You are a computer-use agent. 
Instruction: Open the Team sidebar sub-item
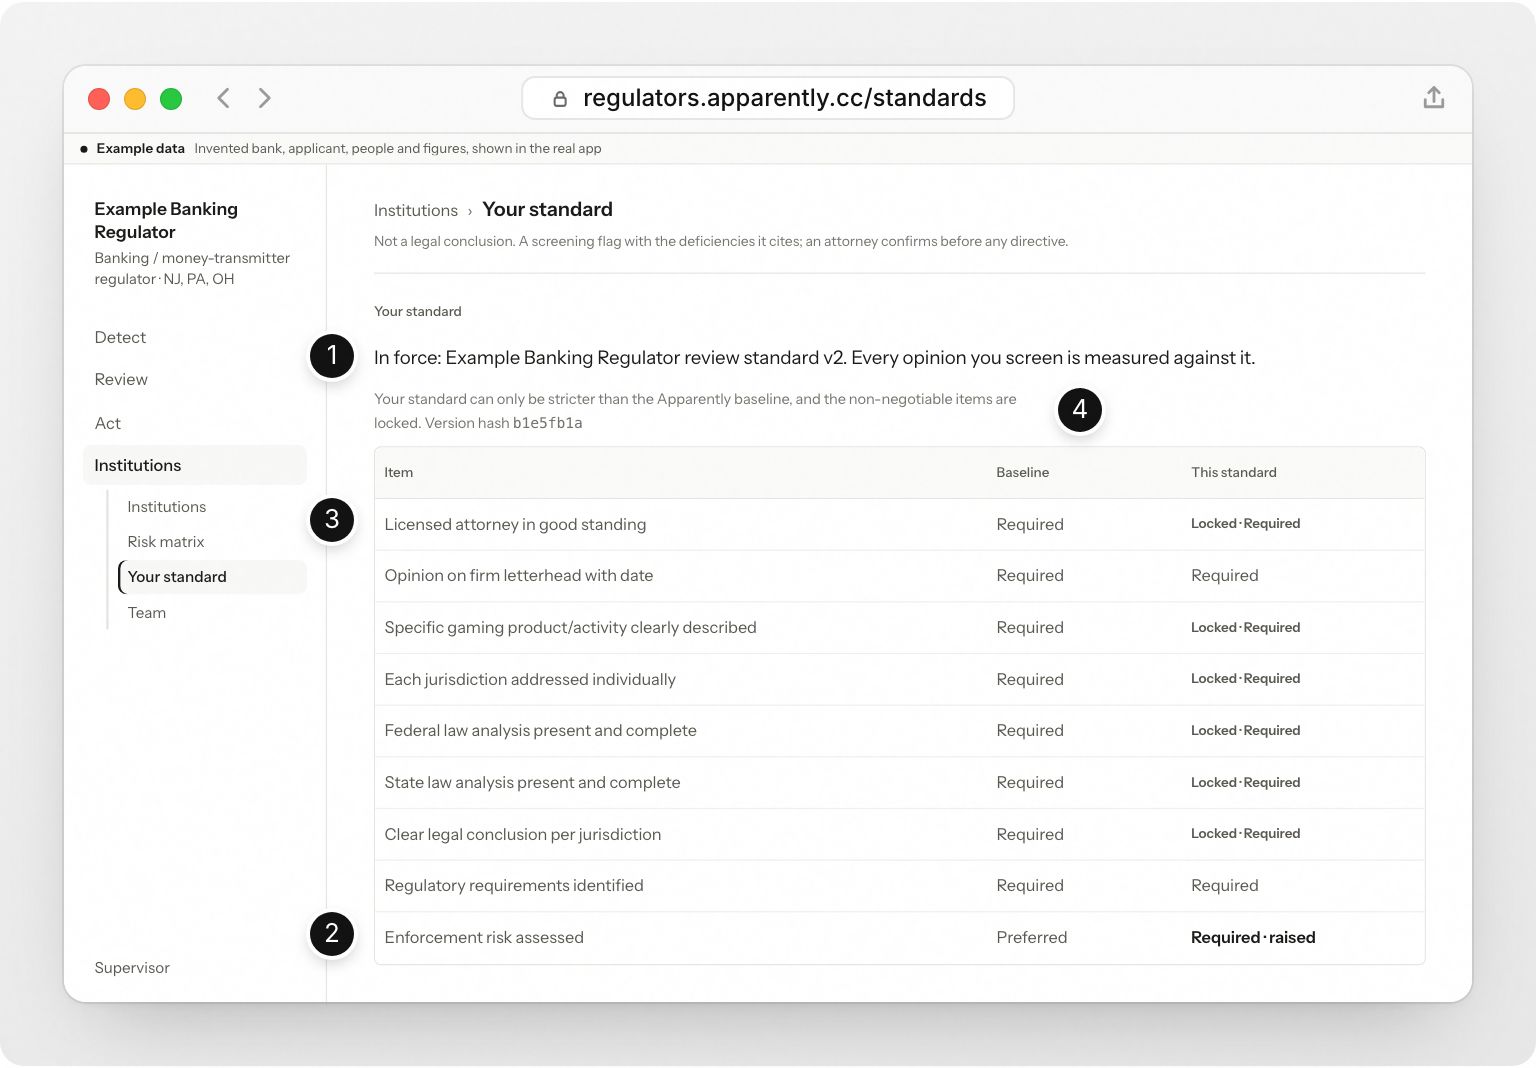(147, 613)
